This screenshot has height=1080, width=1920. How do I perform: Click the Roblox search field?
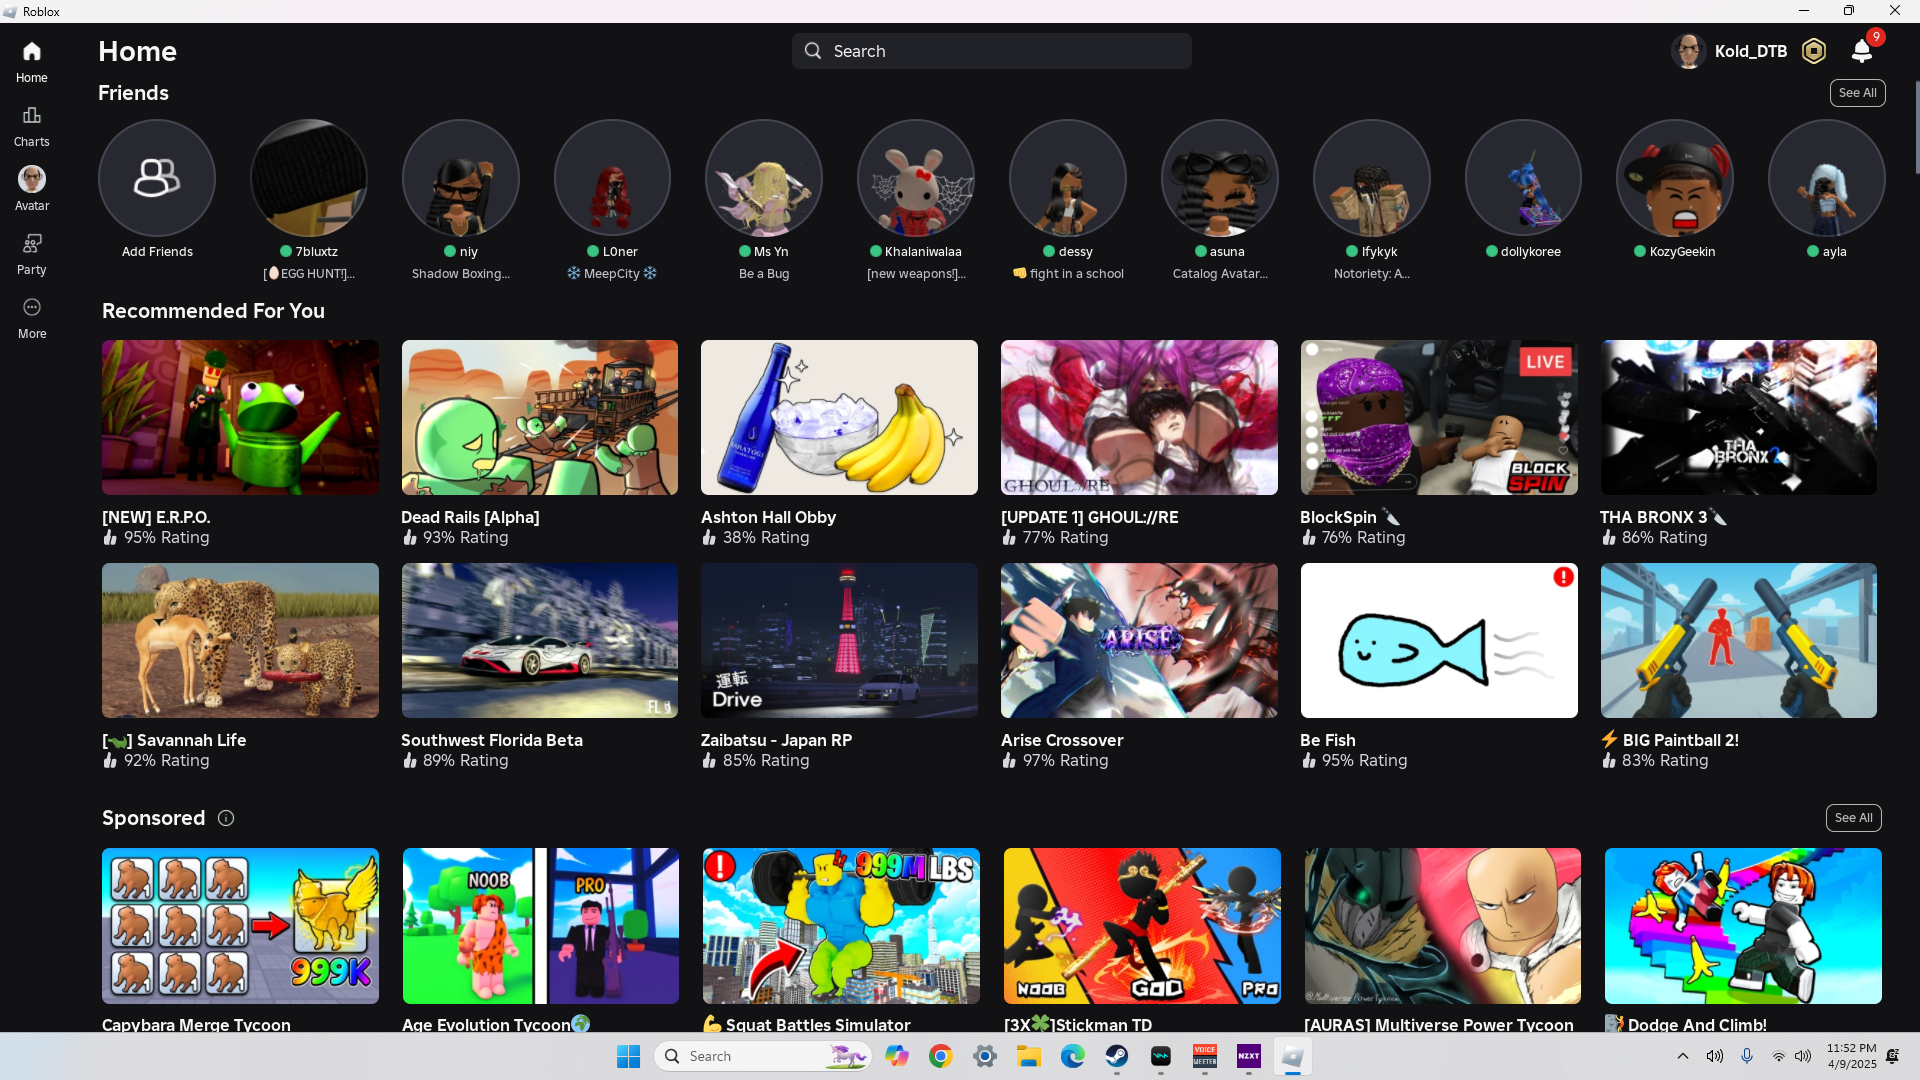point(991,51)
